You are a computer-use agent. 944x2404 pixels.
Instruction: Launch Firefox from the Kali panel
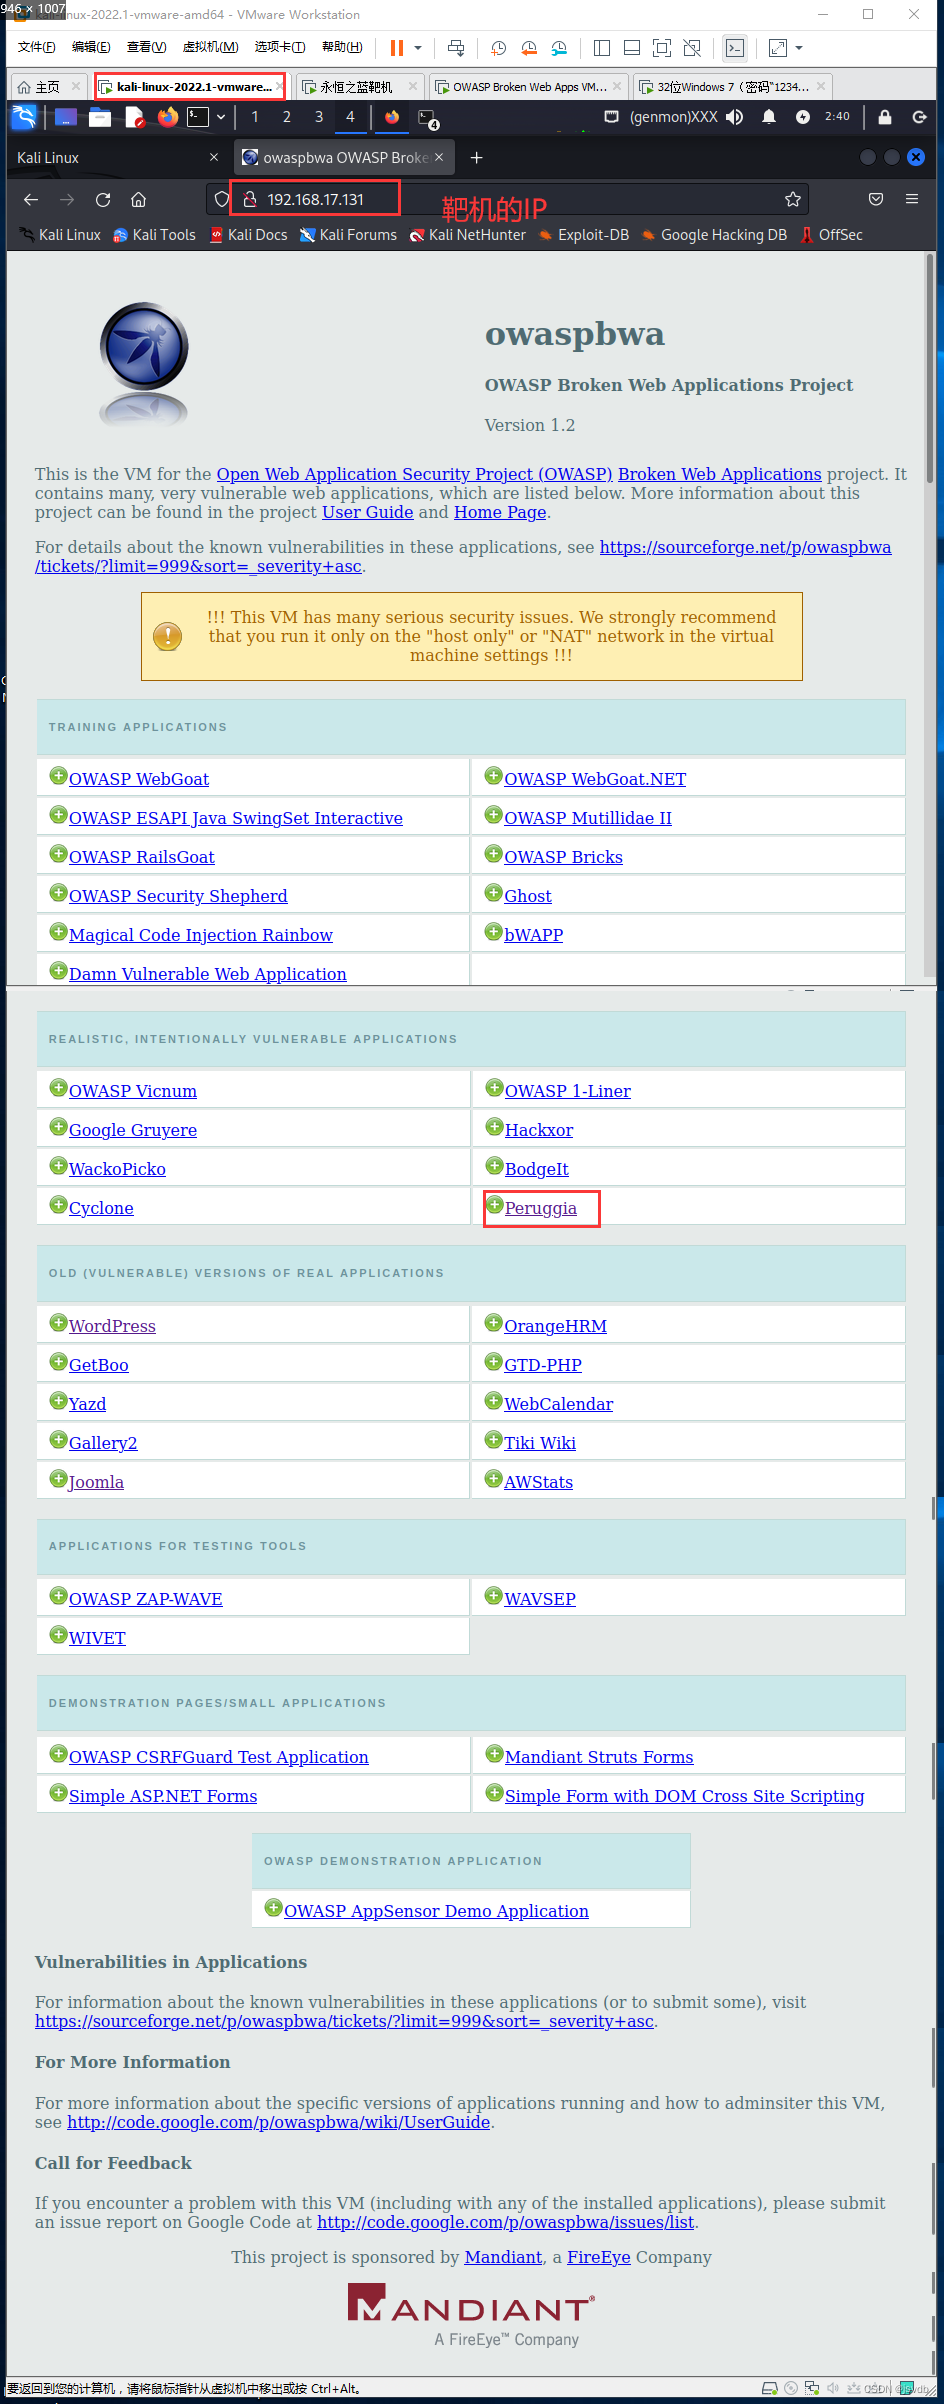pos(168,117)
